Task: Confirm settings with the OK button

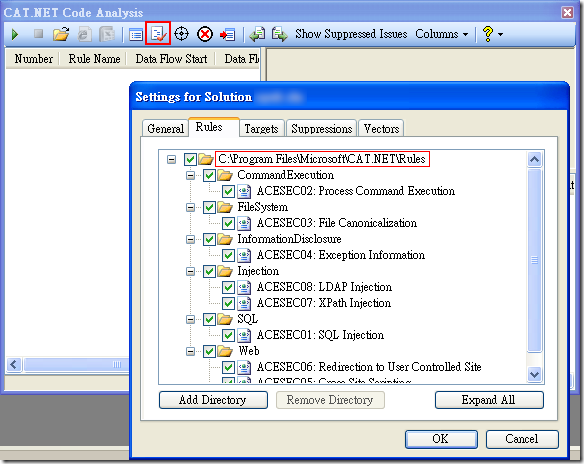Action: tap(441, 439)
